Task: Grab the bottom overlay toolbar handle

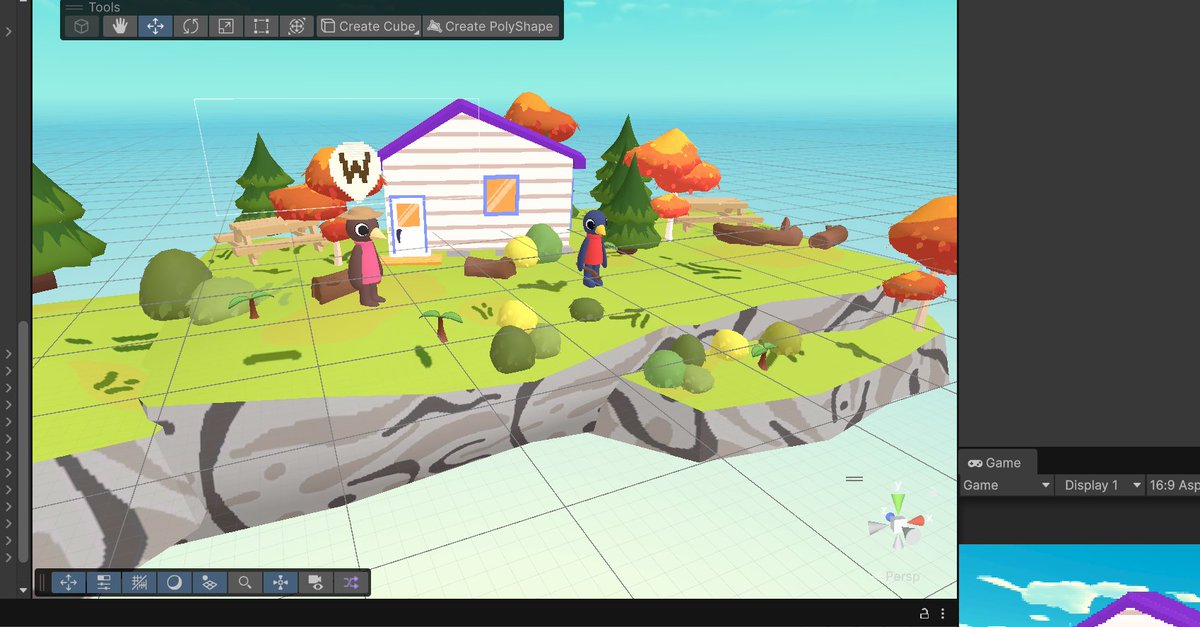Action: pyautogui.click(x=42, y=582)
